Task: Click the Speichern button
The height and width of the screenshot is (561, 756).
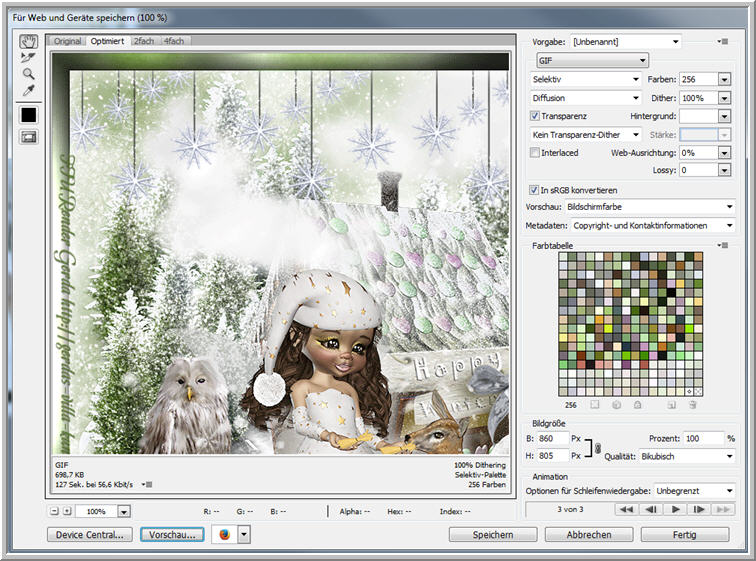Action: click(x=493, y=534)
